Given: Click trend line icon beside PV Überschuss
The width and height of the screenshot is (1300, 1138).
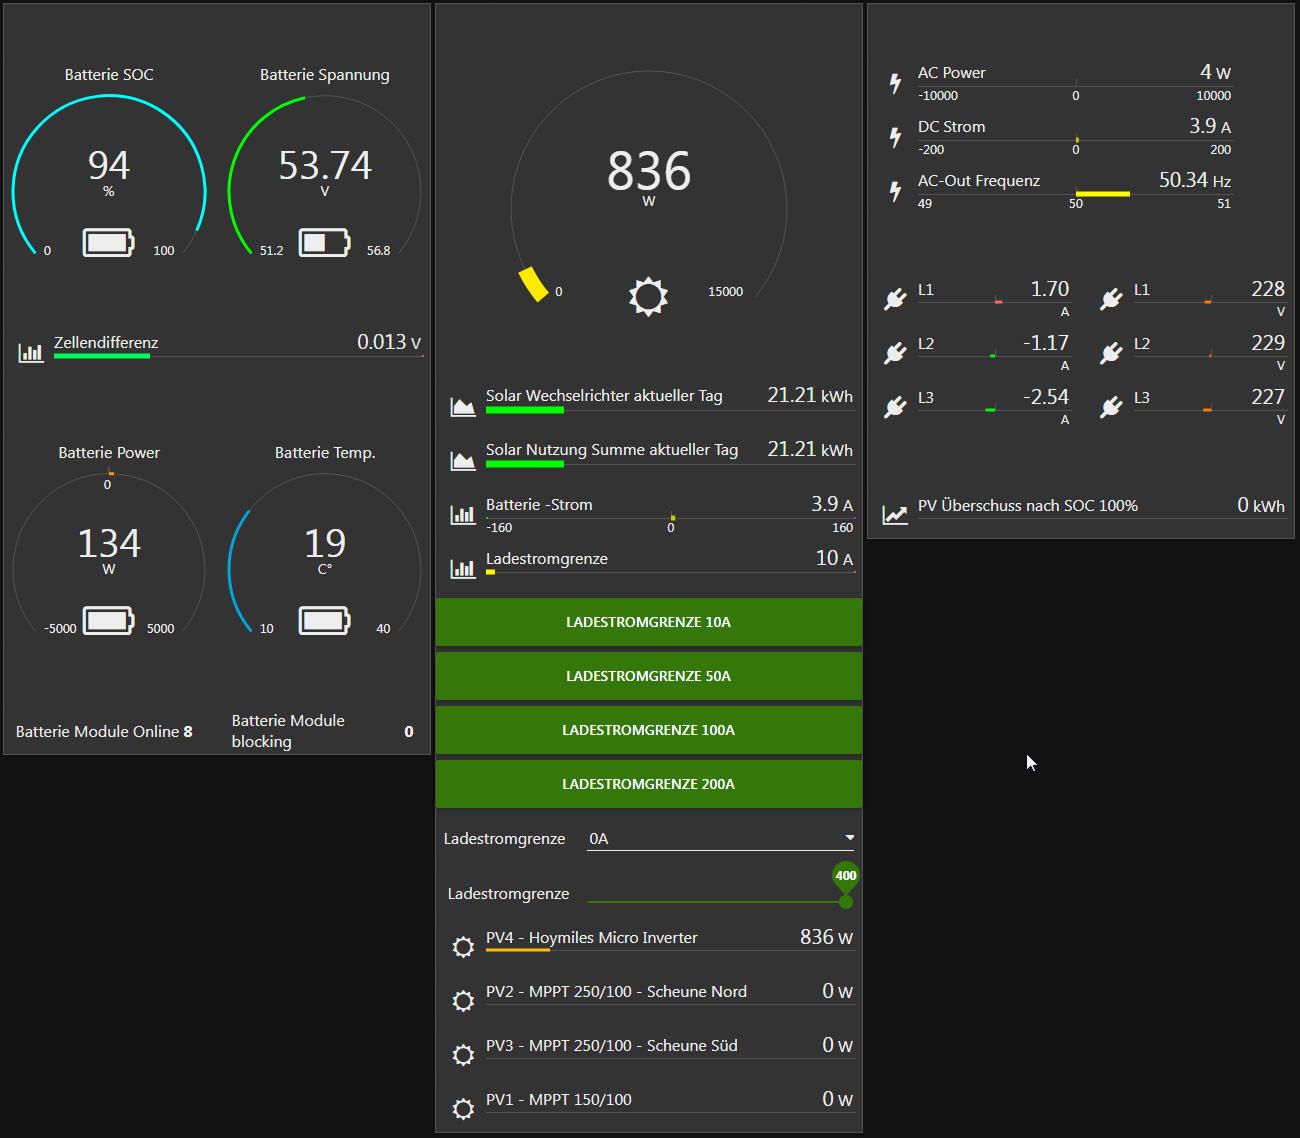Looking at the screenshot, I should (895, 515).
